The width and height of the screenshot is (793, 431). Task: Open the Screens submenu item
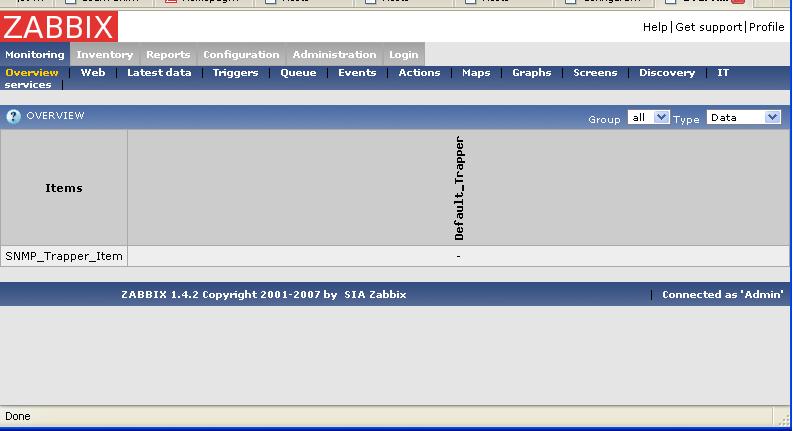[595, 72]
